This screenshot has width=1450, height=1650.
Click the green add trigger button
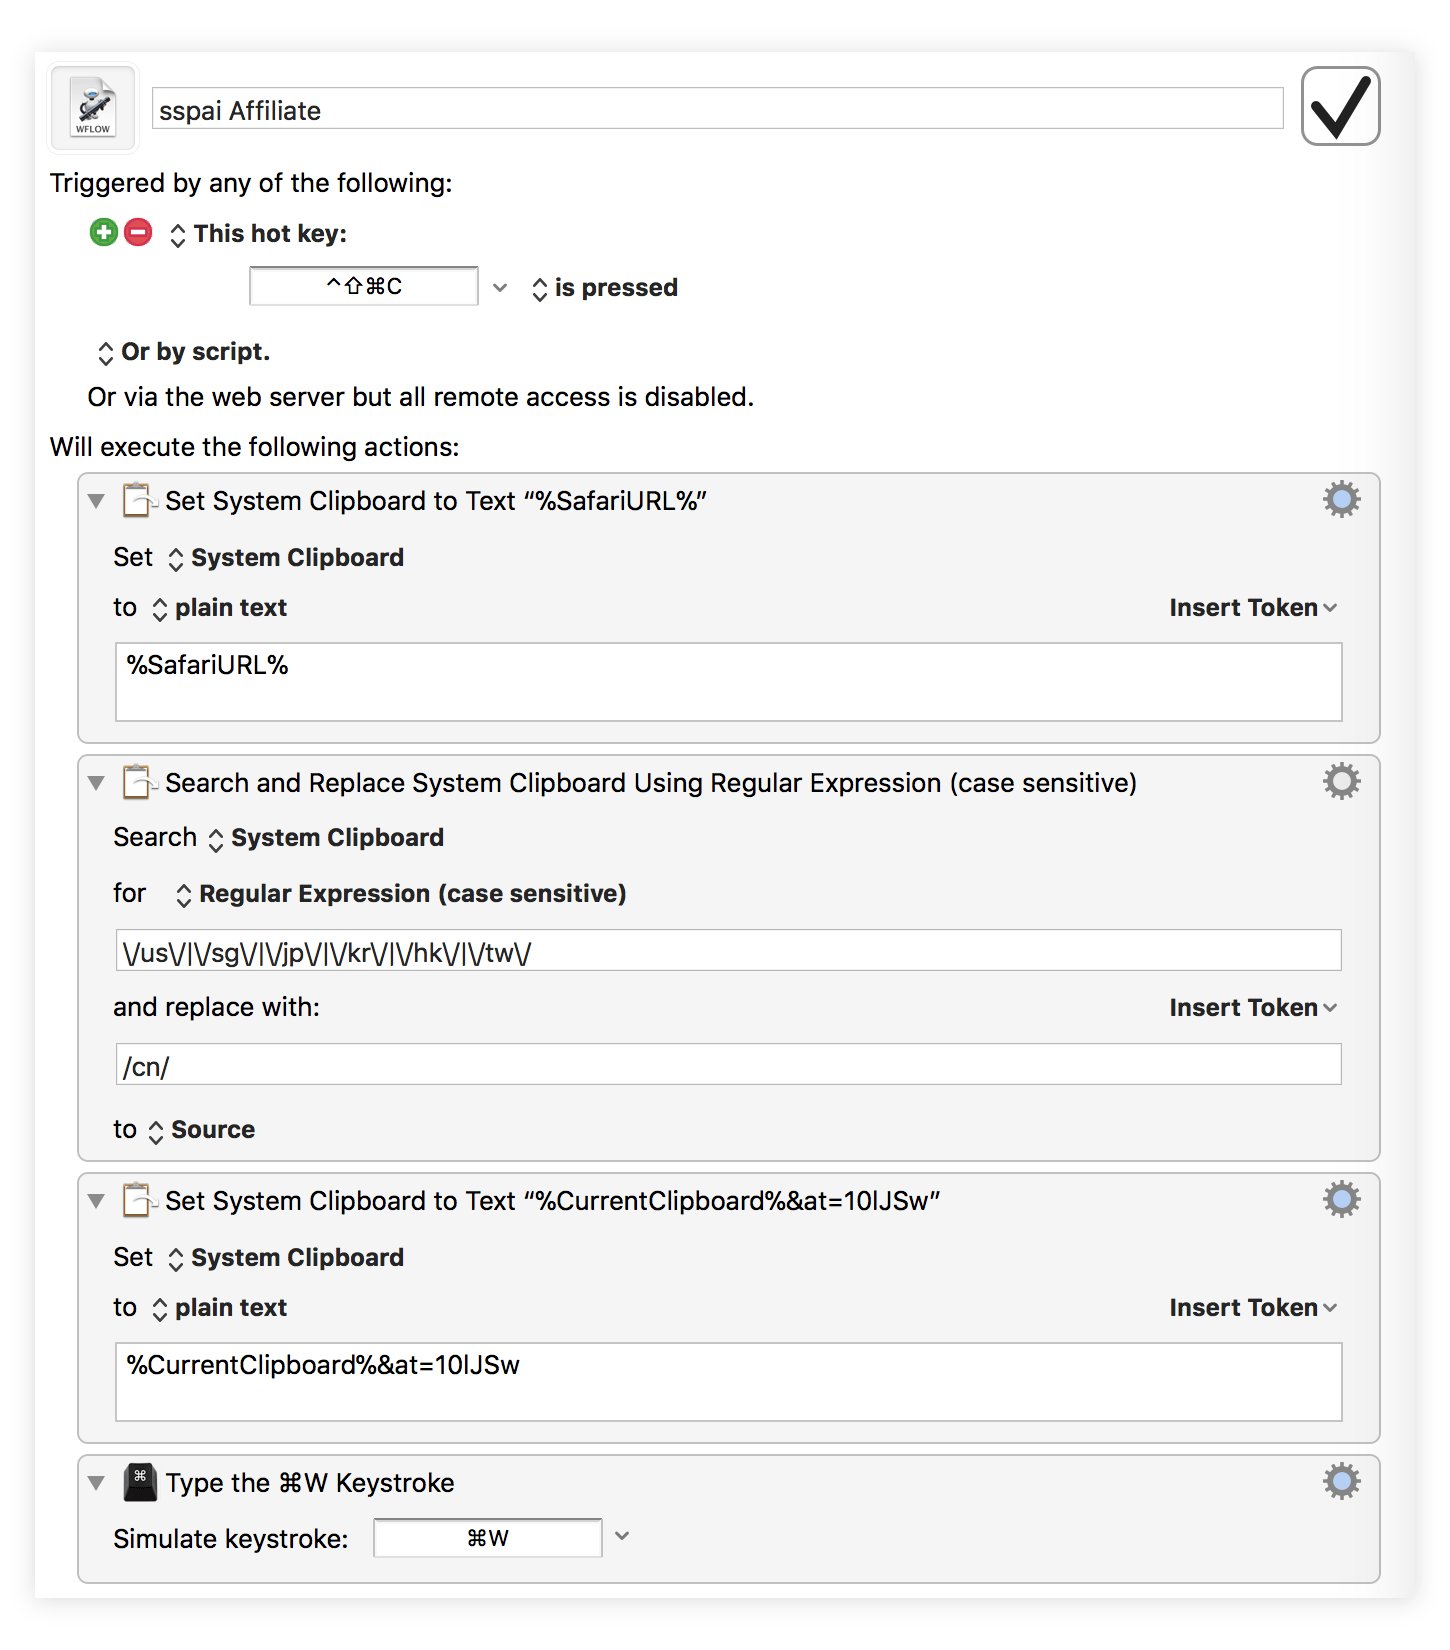tap(103, 233)
